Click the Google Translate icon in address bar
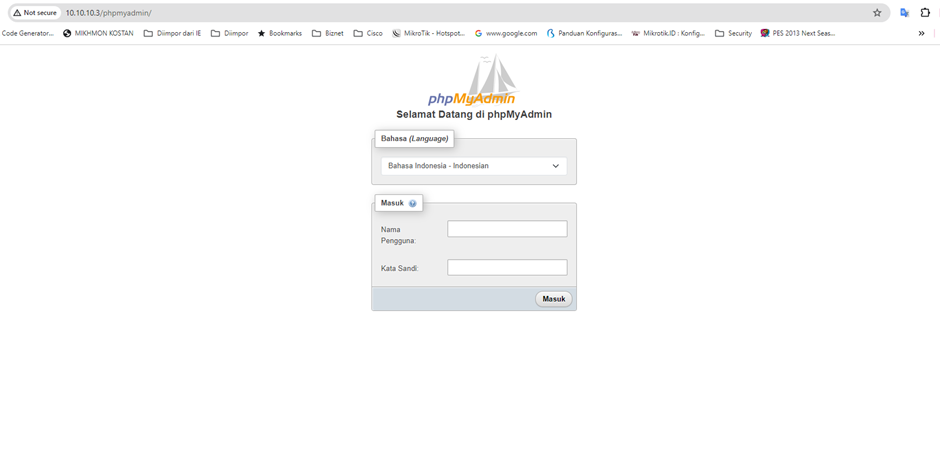Screen dimensions: 940x457 [x=904, y=13]
